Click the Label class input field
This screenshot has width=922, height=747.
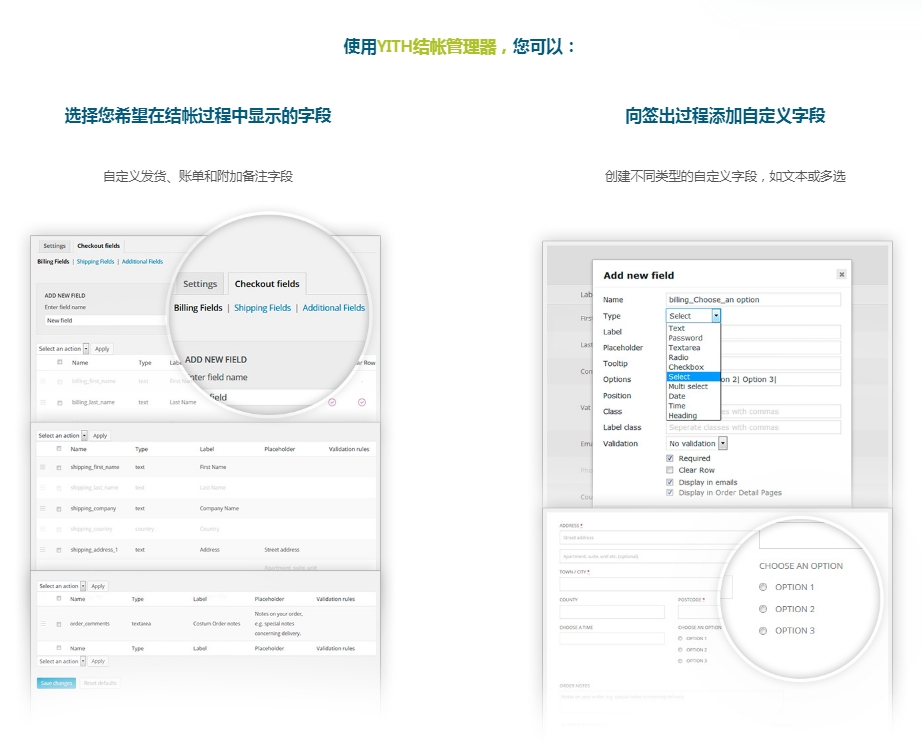click(753, 428)
